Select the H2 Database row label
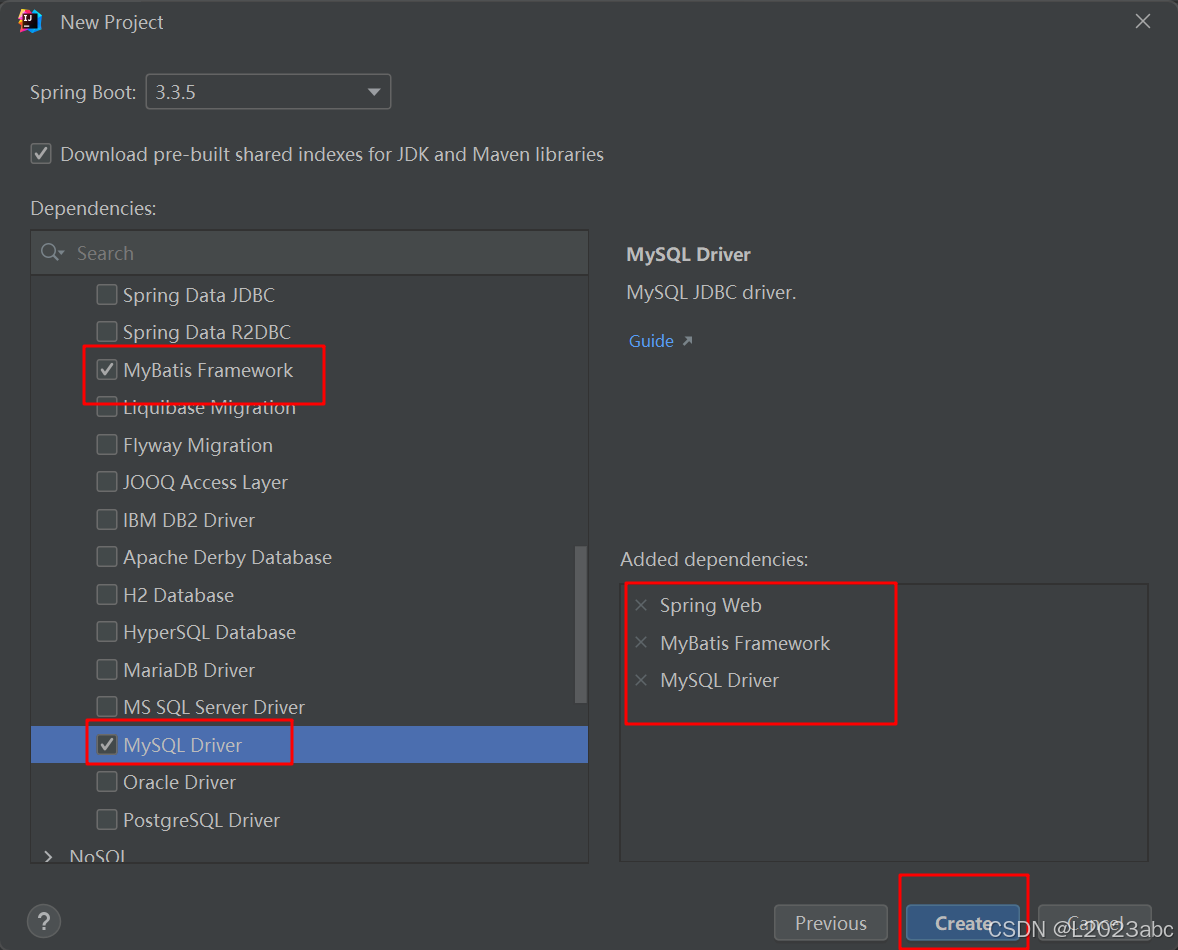The width and height of the screenshot is (1178, 950). click(179, 595)
